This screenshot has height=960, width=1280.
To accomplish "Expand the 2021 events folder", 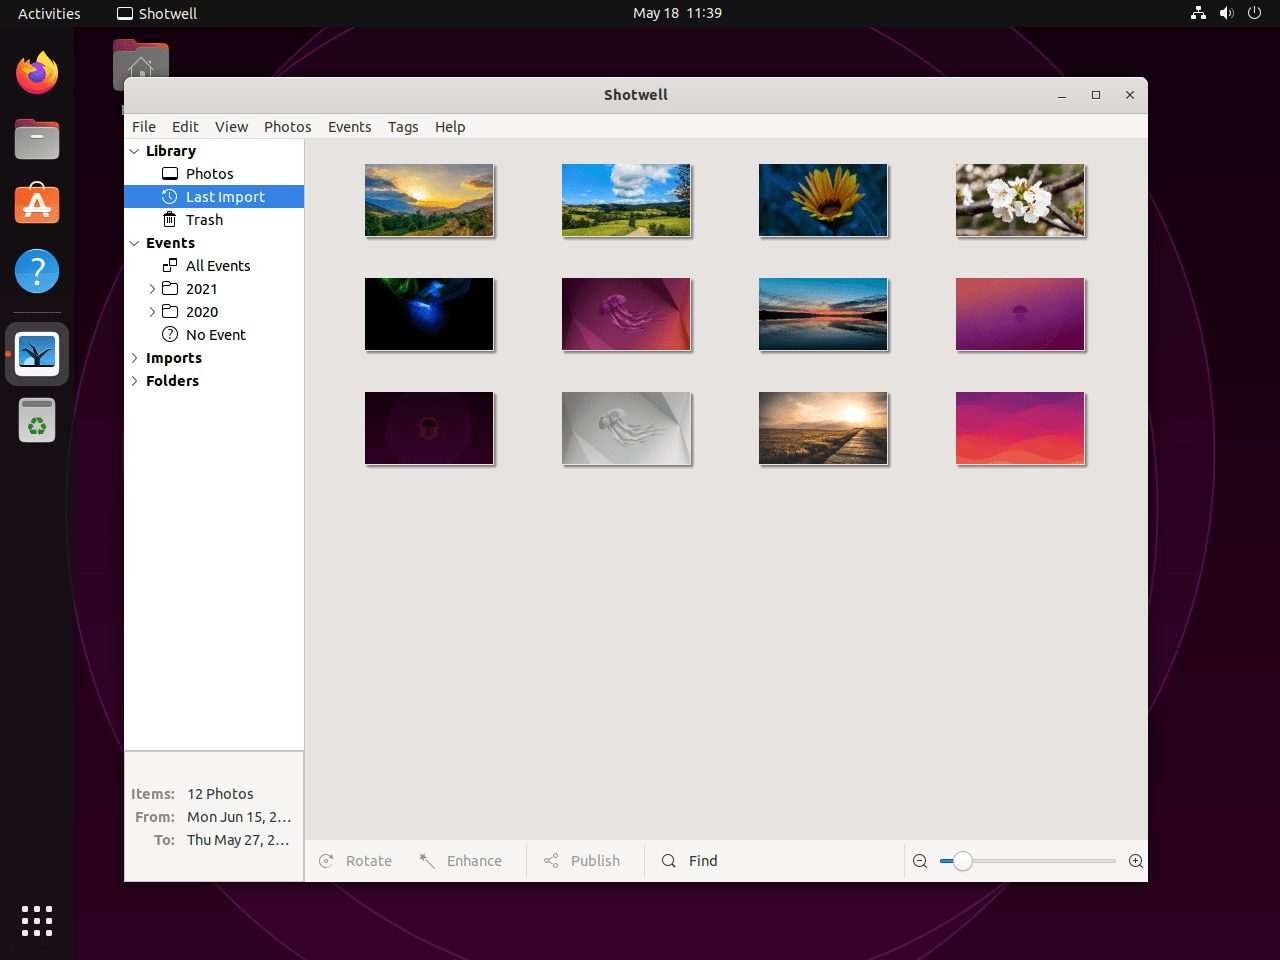I will coord(152,289).
